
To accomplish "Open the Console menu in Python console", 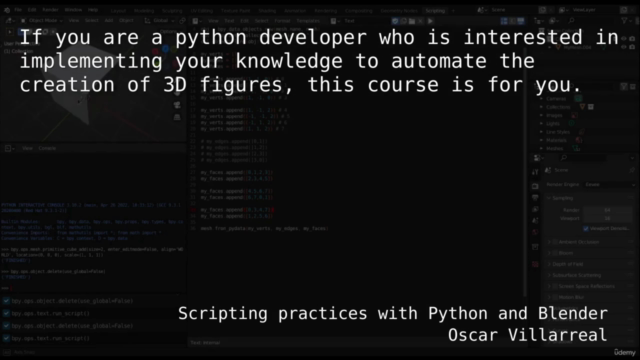I will (47, 148).
